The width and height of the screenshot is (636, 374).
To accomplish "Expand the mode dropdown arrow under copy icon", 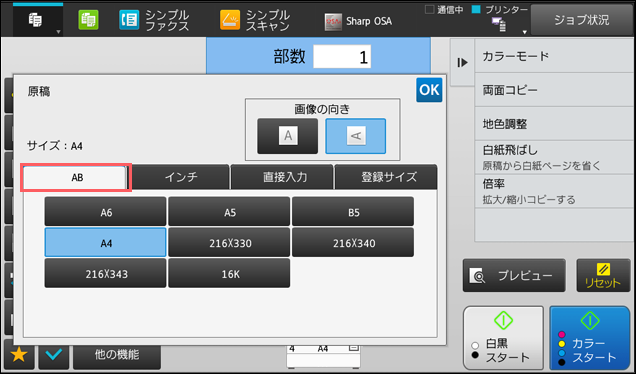I will pyautogui.click(x=58, y=32).
